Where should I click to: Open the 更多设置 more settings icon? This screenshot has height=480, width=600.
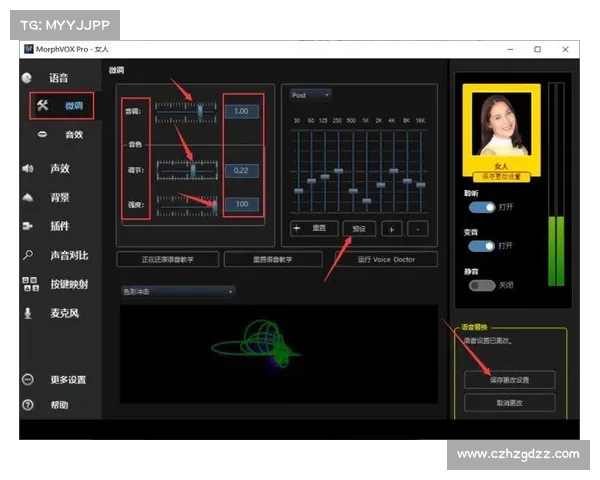click(28, 379)
